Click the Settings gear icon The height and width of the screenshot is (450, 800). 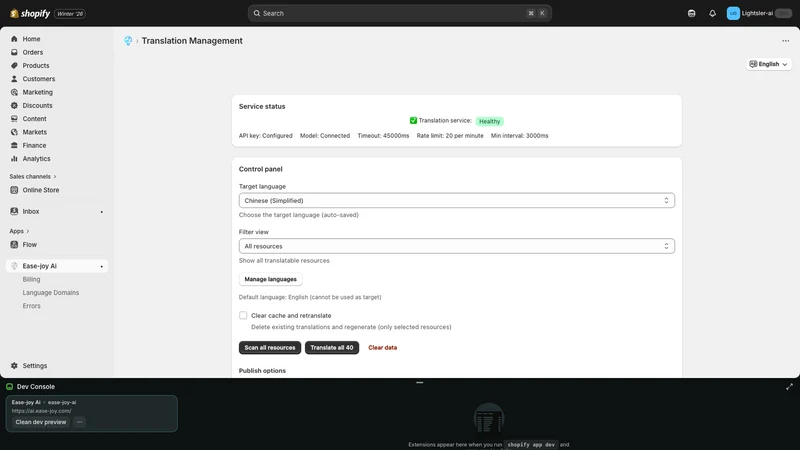14,365
